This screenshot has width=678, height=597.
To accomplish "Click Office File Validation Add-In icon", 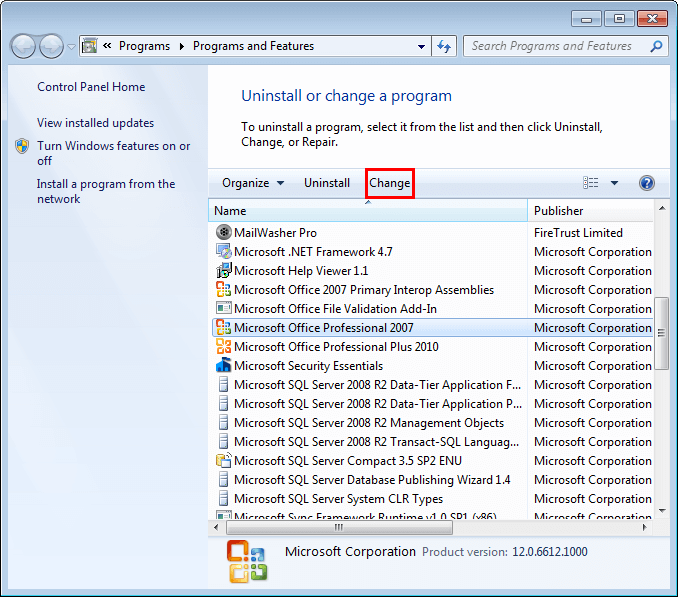I will point(224,308).
